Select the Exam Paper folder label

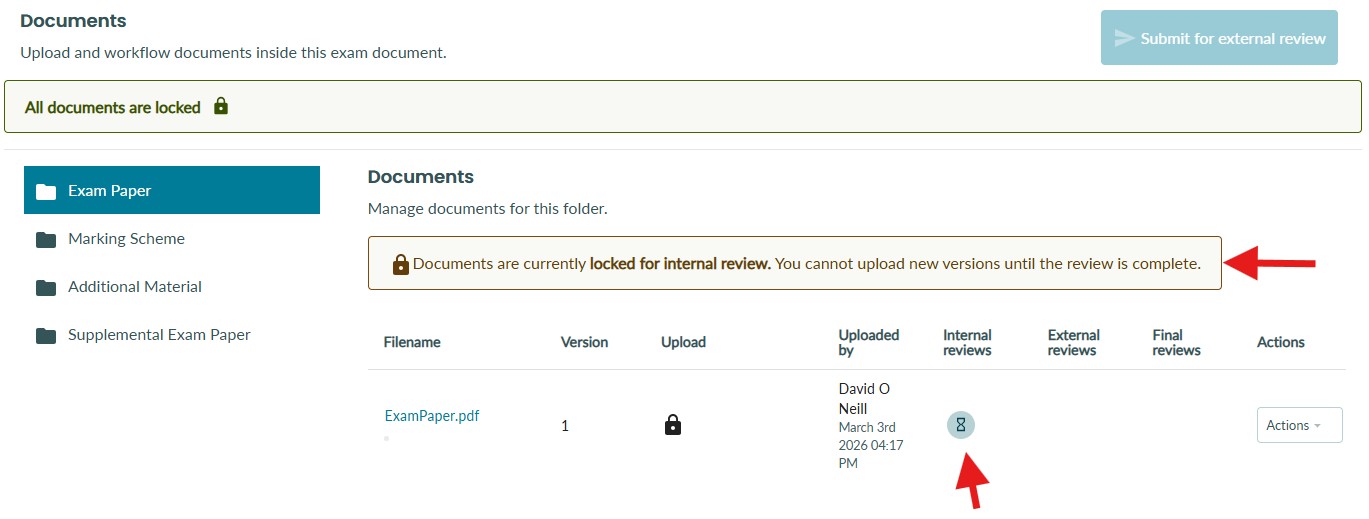tap(109, 190)
